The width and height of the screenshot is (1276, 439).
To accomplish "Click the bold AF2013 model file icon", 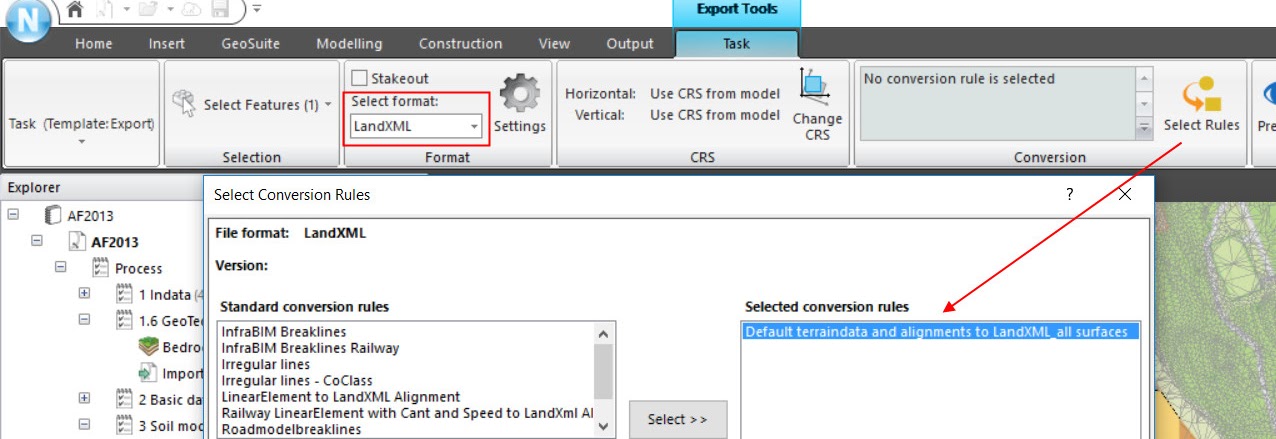I will pyautogui.click(x=77, y=242).
